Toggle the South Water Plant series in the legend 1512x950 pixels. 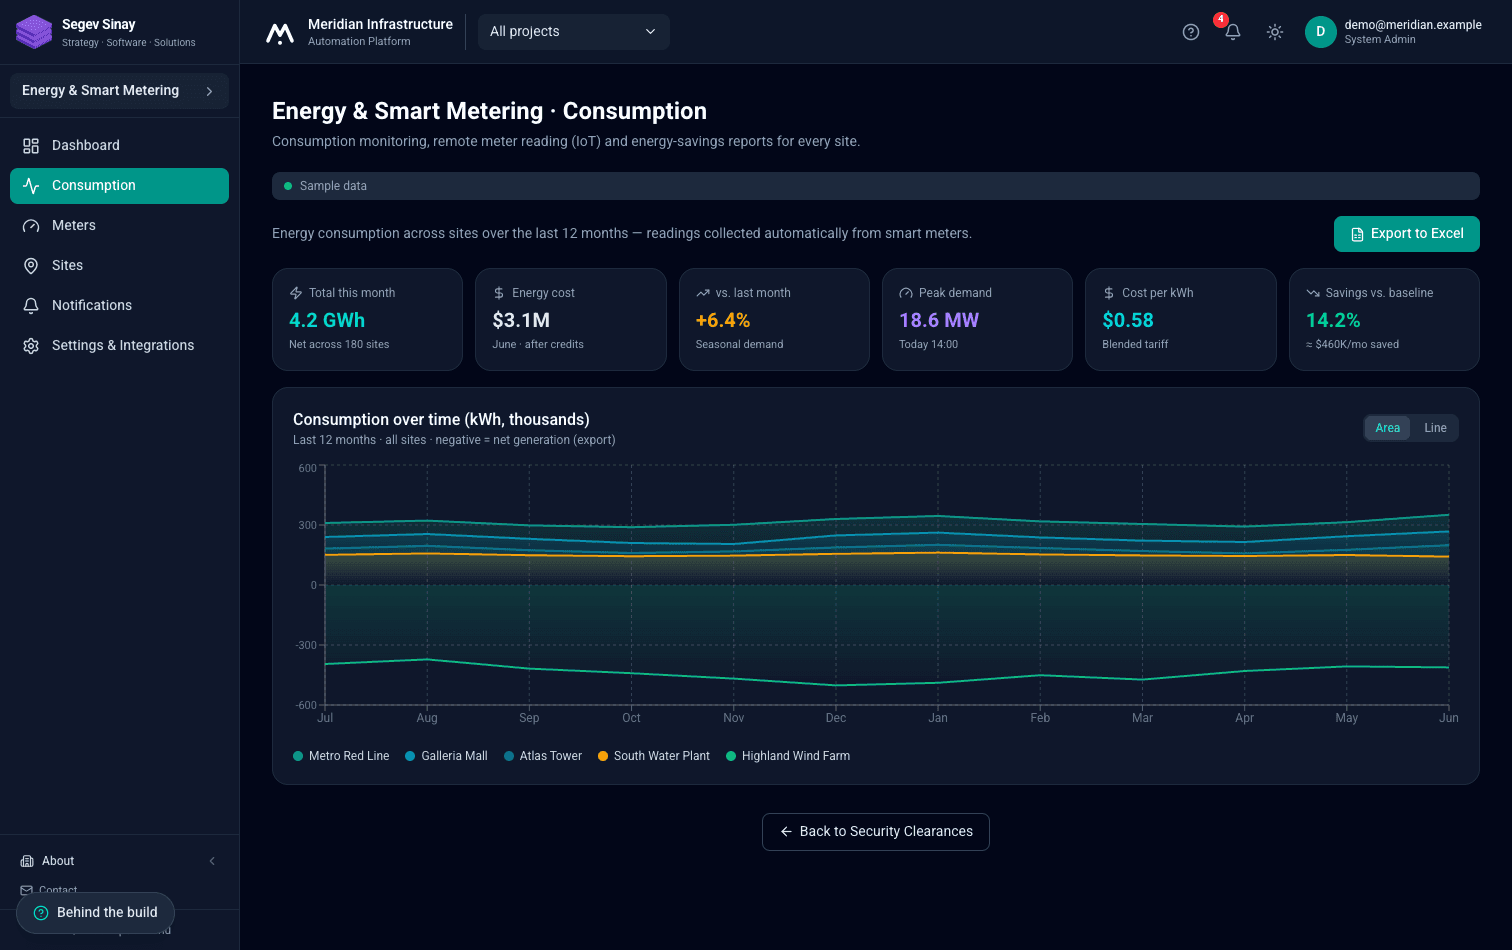click(653, 756)
